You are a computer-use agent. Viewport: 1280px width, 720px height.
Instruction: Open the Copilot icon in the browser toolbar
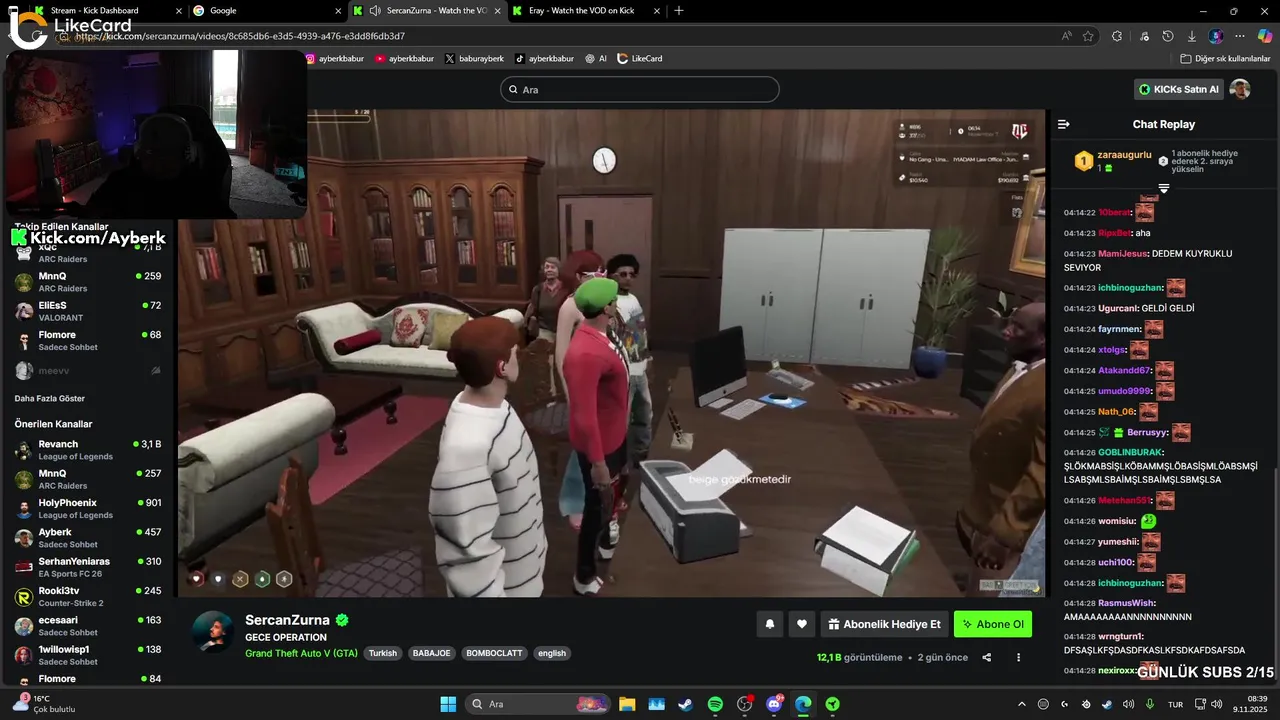(1265, 36)
